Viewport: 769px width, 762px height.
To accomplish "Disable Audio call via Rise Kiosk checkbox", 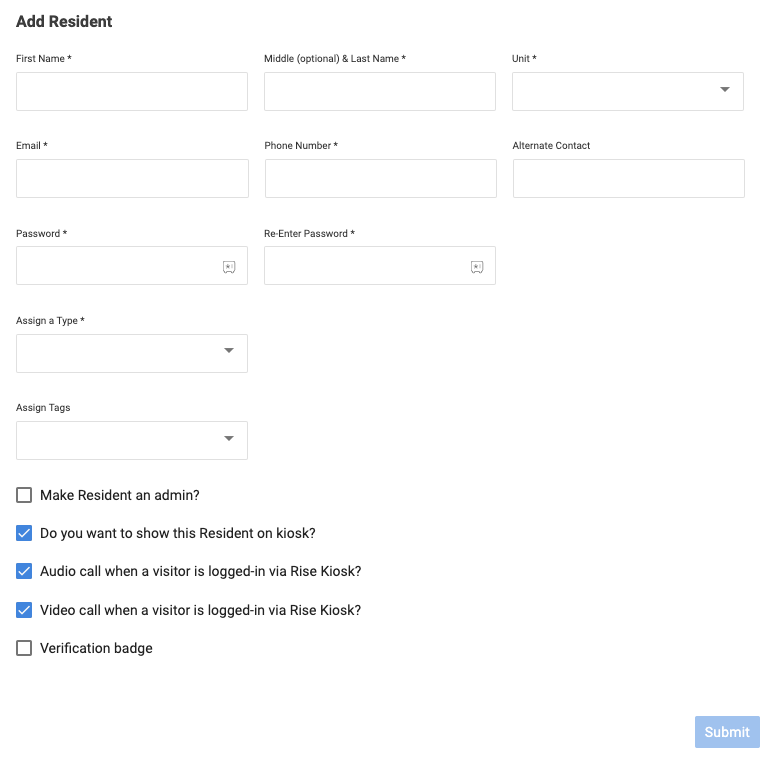I will click(25, 571).
